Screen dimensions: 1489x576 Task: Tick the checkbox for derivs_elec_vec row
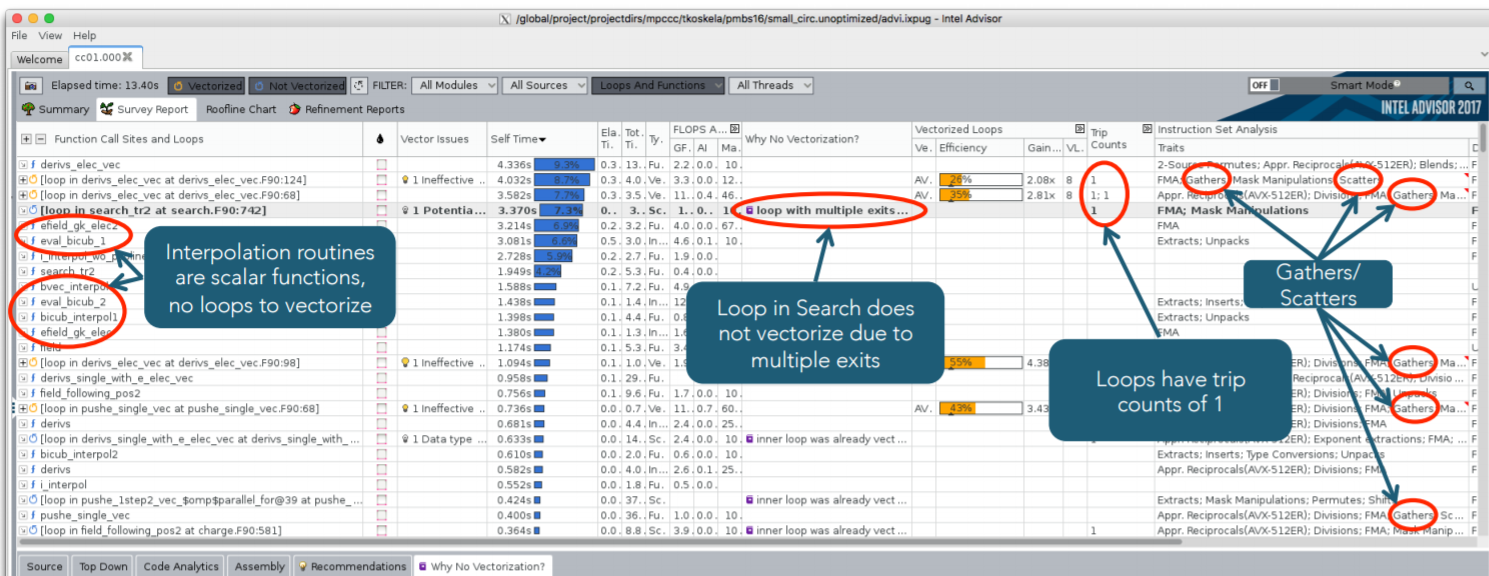[x=381, y=164]
